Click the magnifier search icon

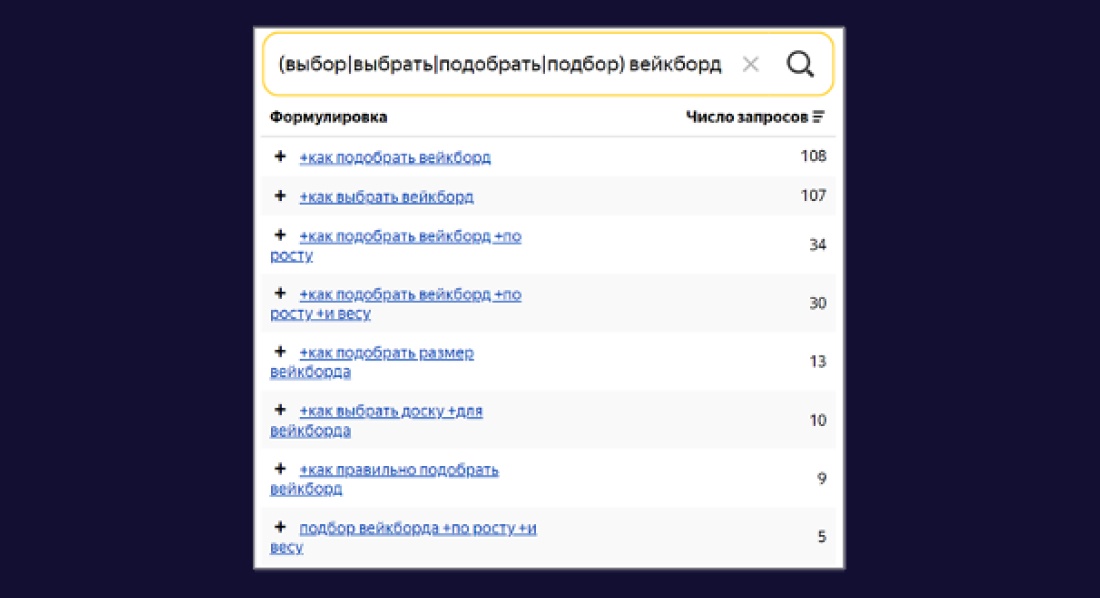(799, 63)
